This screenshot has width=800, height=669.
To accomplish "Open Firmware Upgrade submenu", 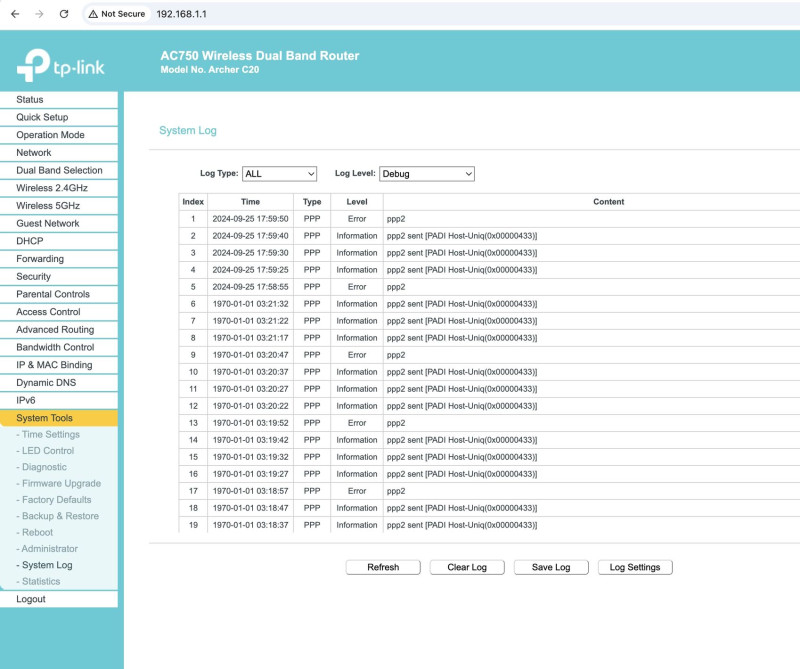I will (59, 483).
